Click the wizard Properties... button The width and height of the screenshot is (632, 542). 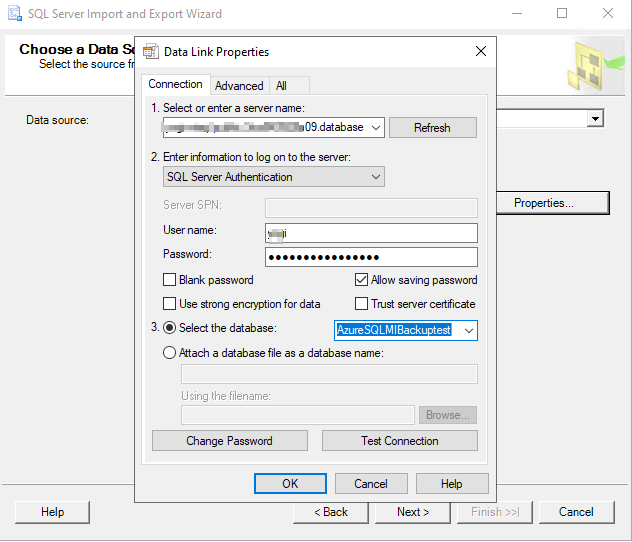pos(552,203)
